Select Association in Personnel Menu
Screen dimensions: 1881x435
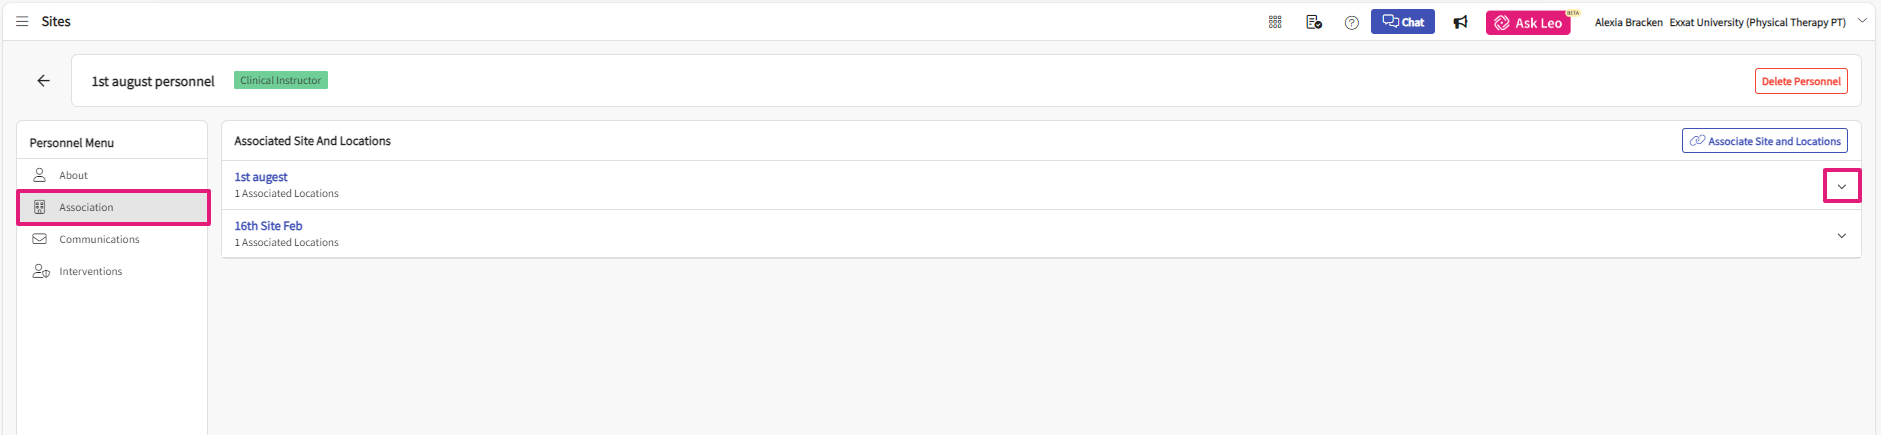pos(86,207)
